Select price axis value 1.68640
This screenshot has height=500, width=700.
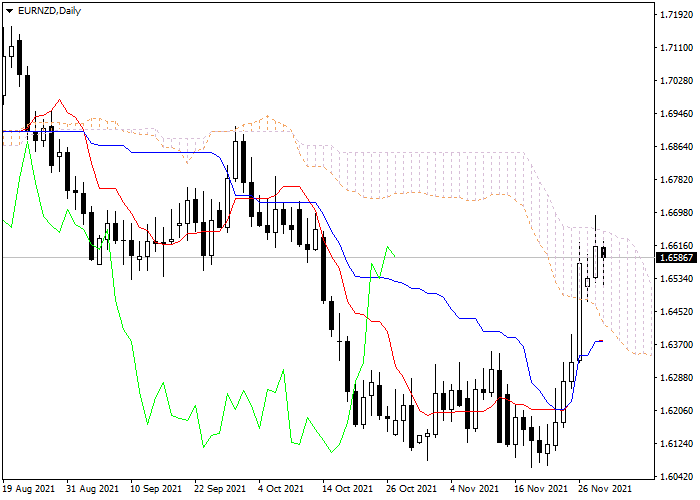tap(677, 147)
